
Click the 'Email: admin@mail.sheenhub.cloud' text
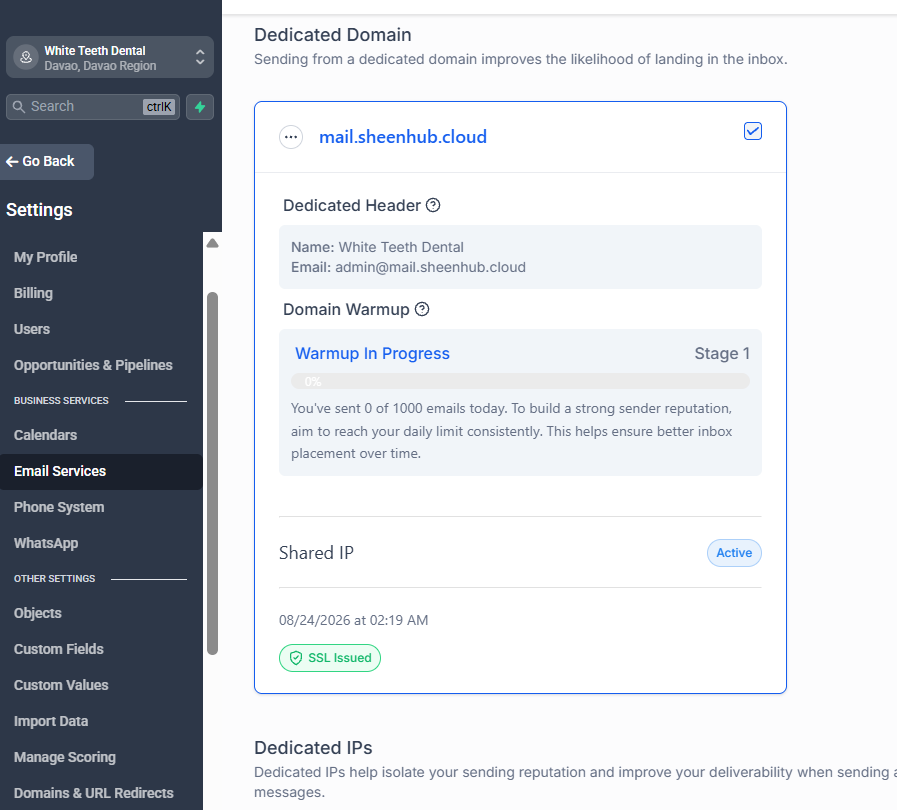click(408, 267)
